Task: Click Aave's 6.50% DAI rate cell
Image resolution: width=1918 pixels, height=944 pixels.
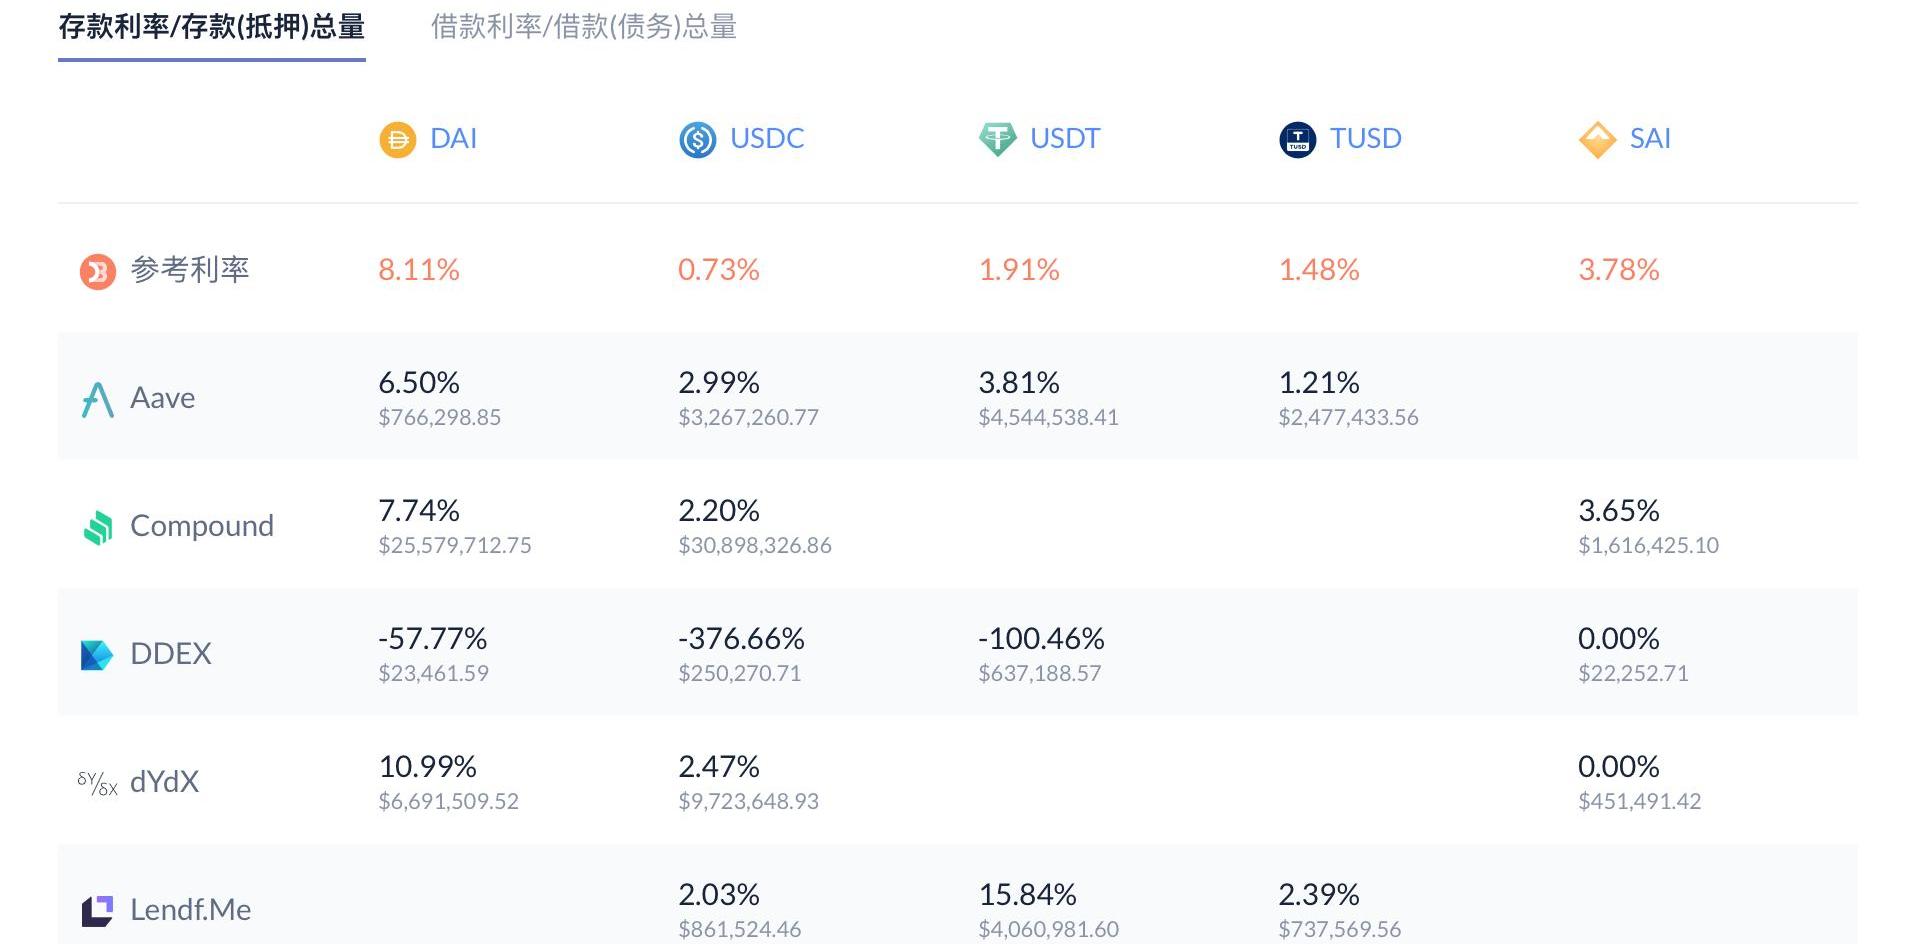Action: click(418, 382)
